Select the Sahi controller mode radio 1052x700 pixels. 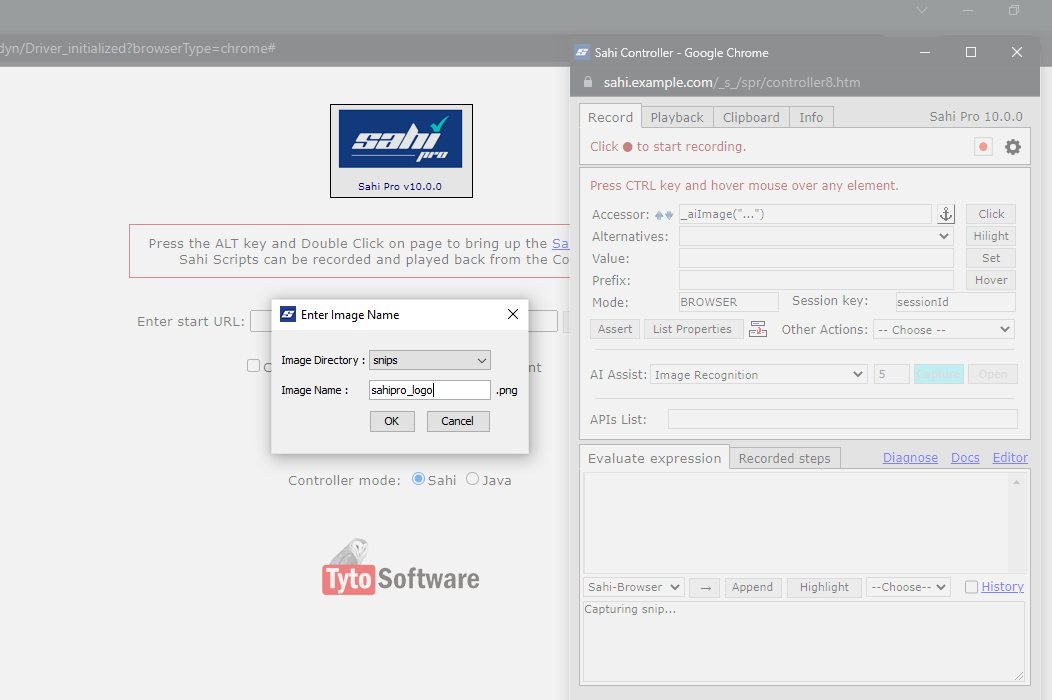[x=418, y=479]
